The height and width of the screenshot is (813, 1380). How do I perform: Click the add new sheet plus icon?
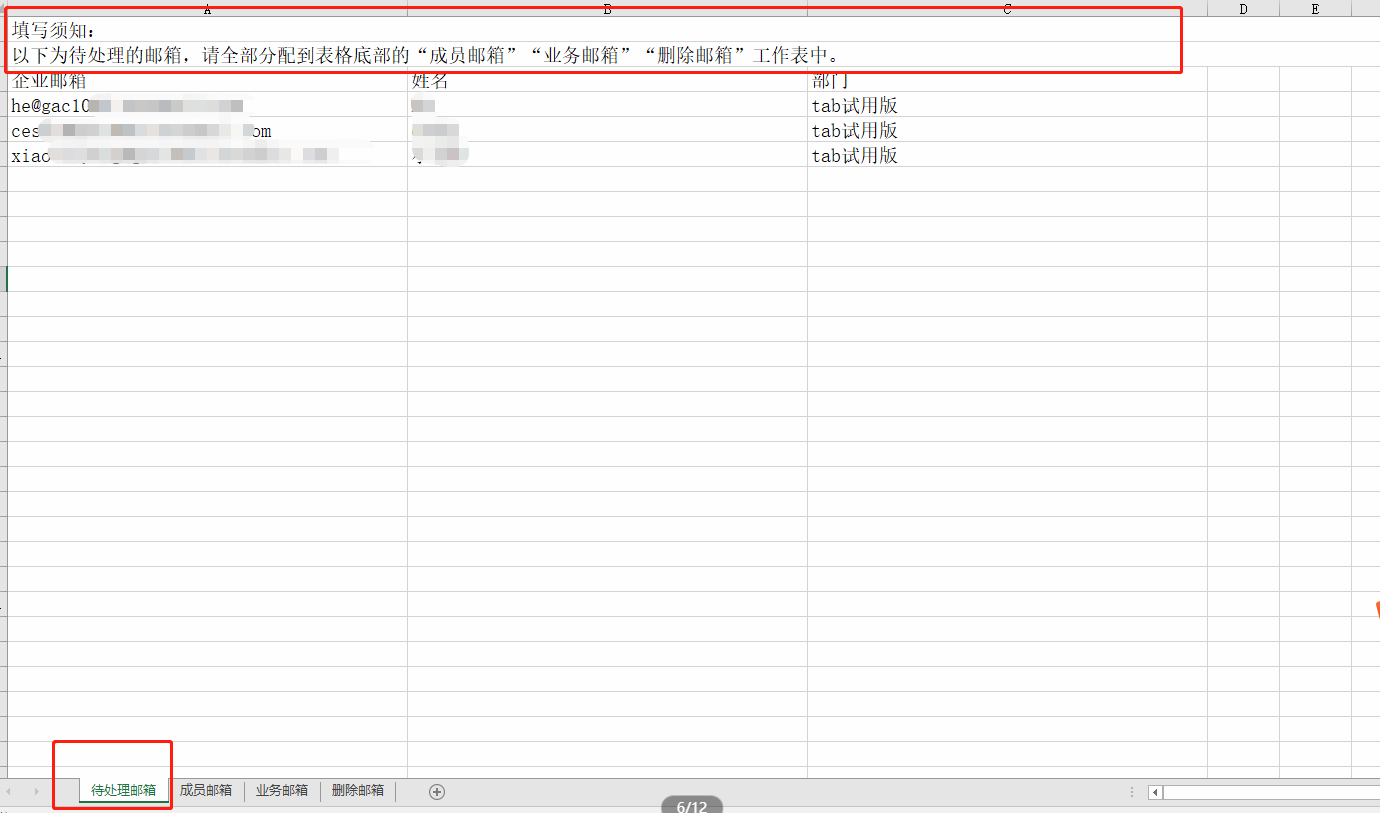[436, 791]
